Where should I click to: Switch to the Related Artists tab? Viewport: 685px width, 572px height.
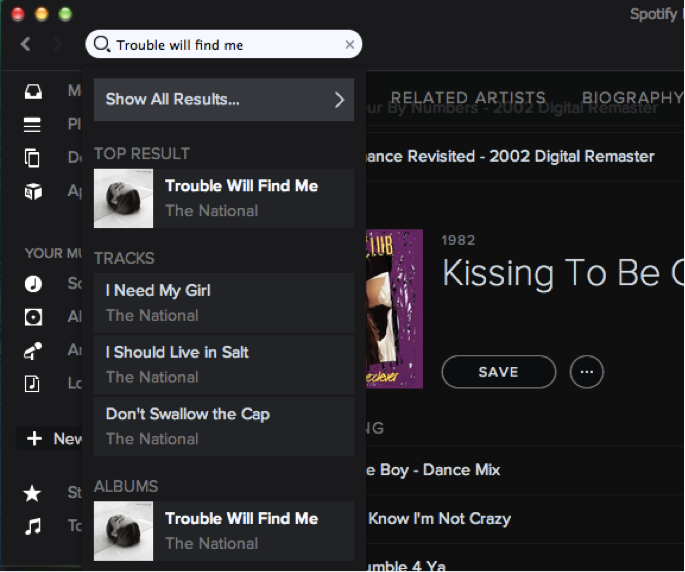pyautogui.click(x=468, y=98)
